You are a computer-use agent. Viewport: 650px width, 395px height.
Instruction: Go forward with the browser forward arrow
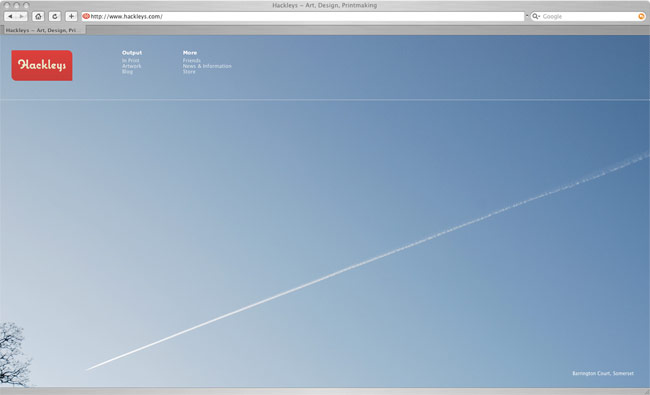click(x=22, y=17)
